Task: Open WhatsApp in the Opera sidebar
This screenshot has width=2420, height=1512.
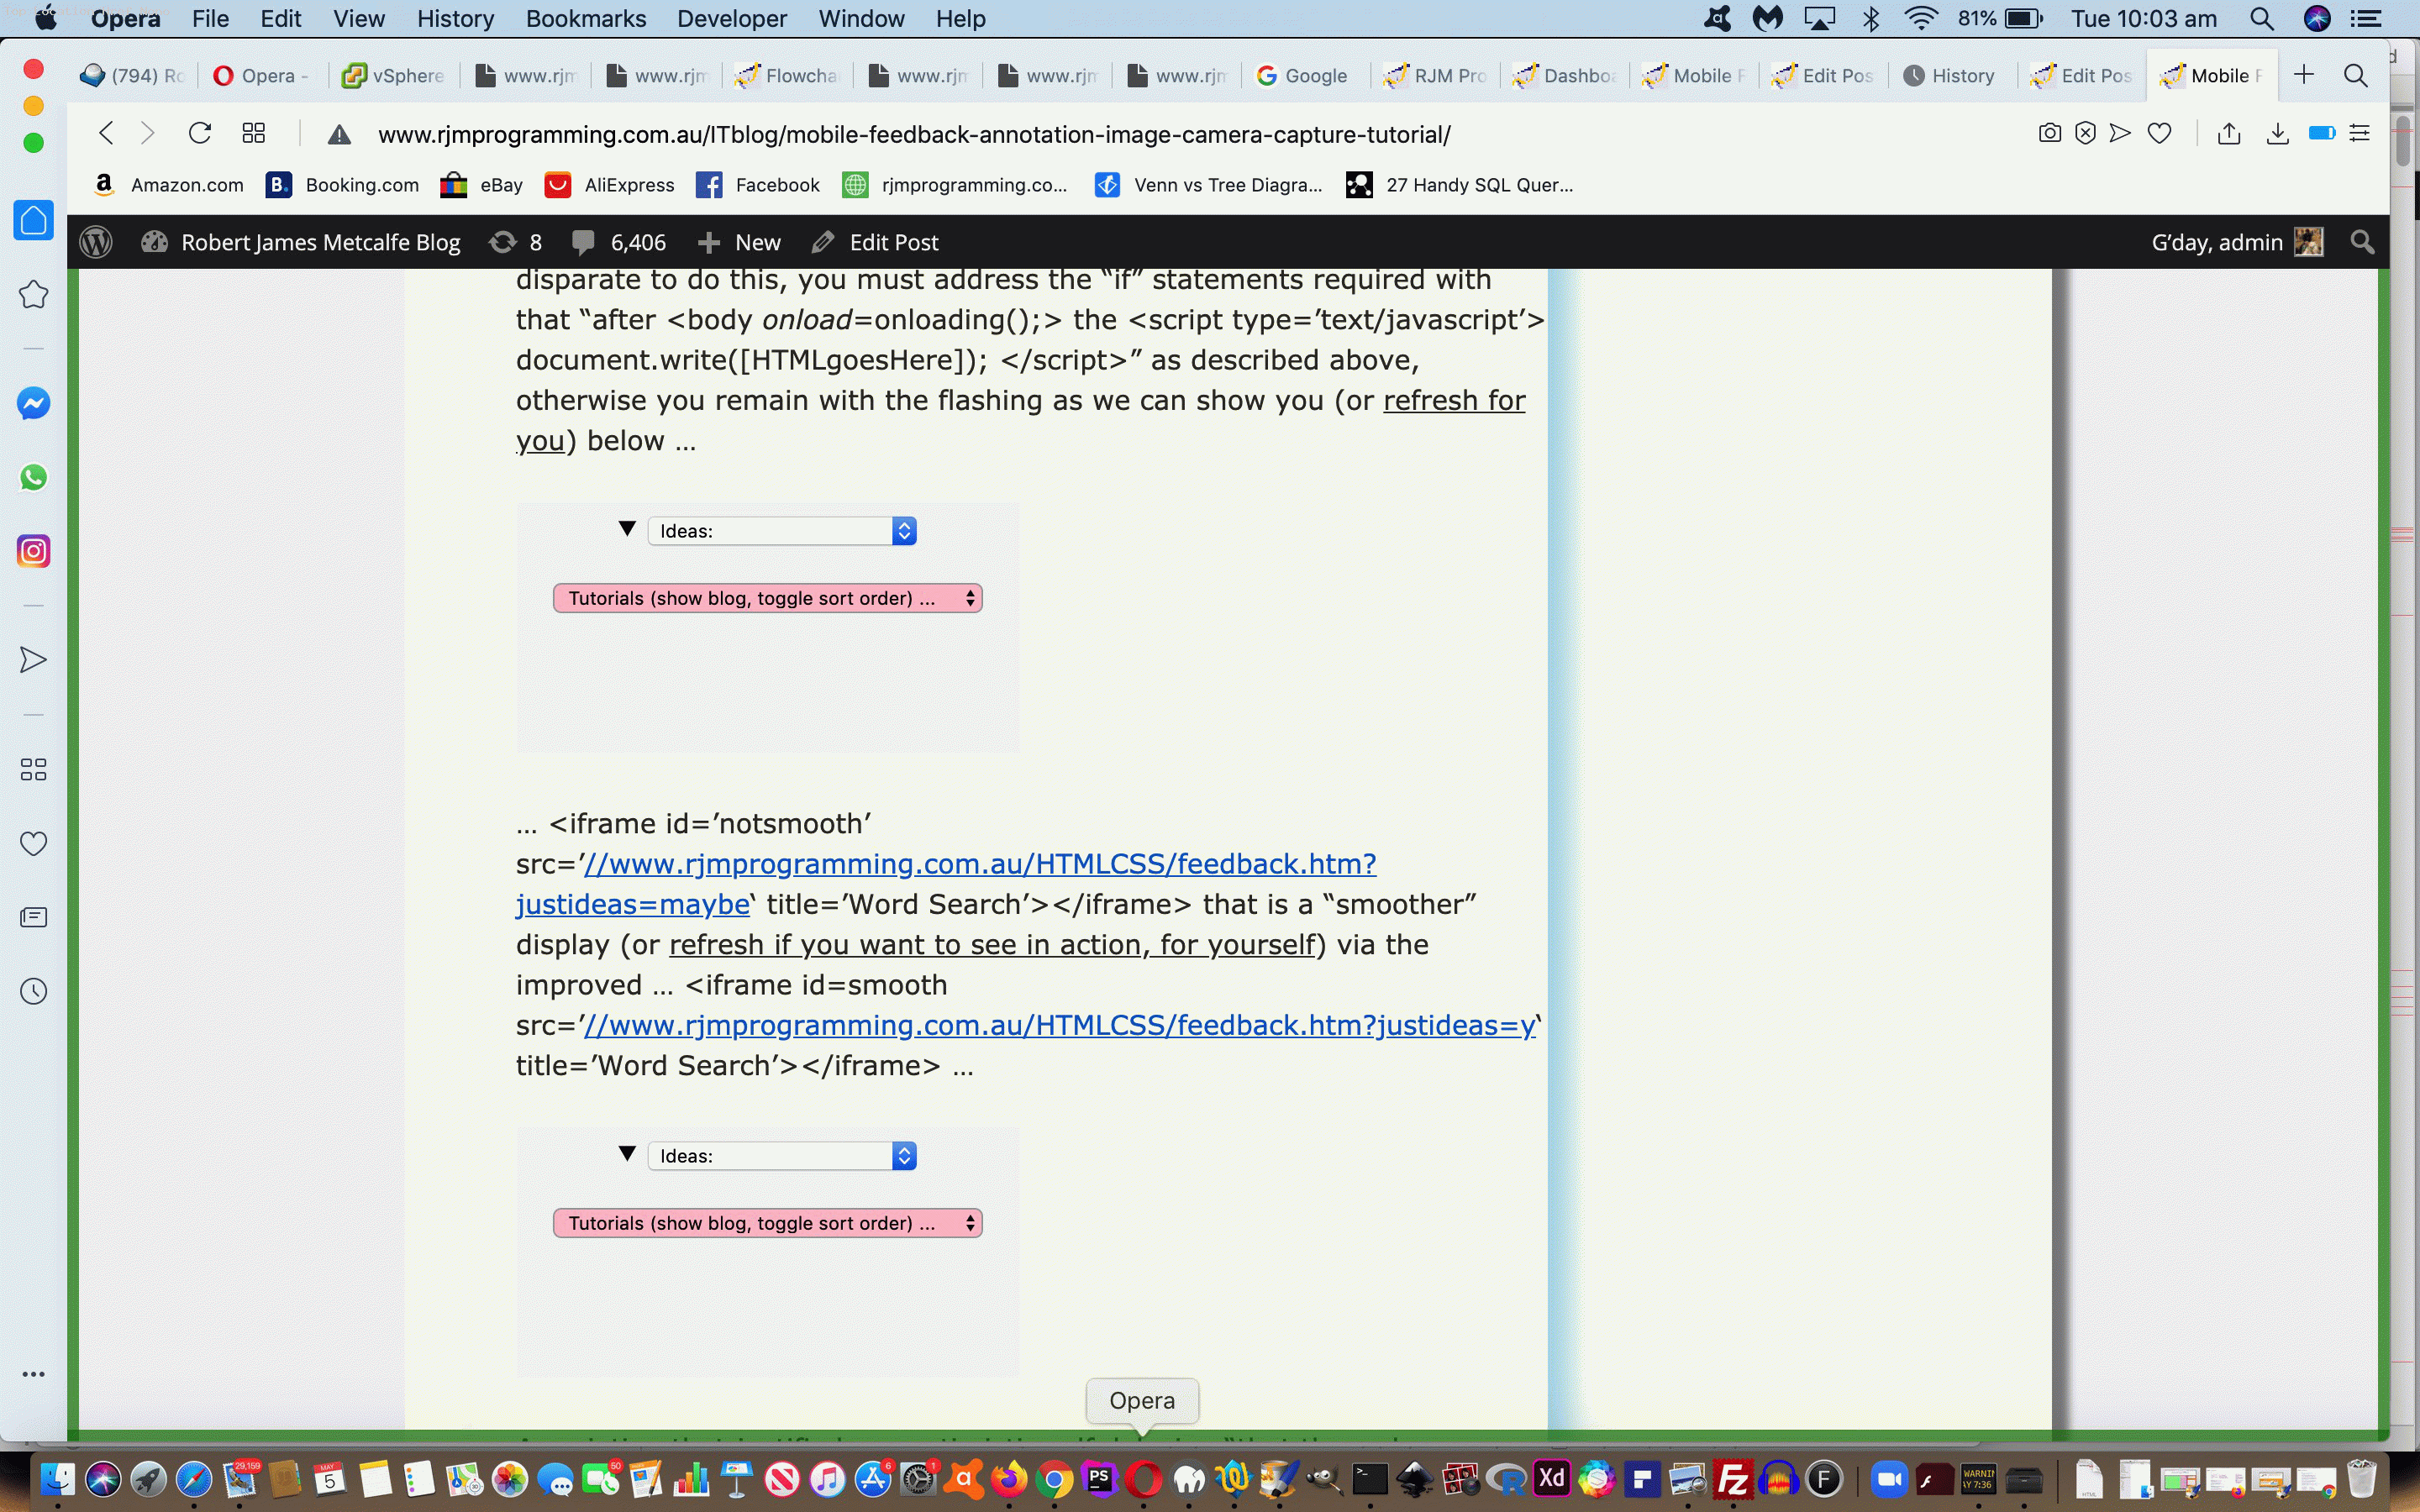Action: pyautogui.click(x=33, y=477)
